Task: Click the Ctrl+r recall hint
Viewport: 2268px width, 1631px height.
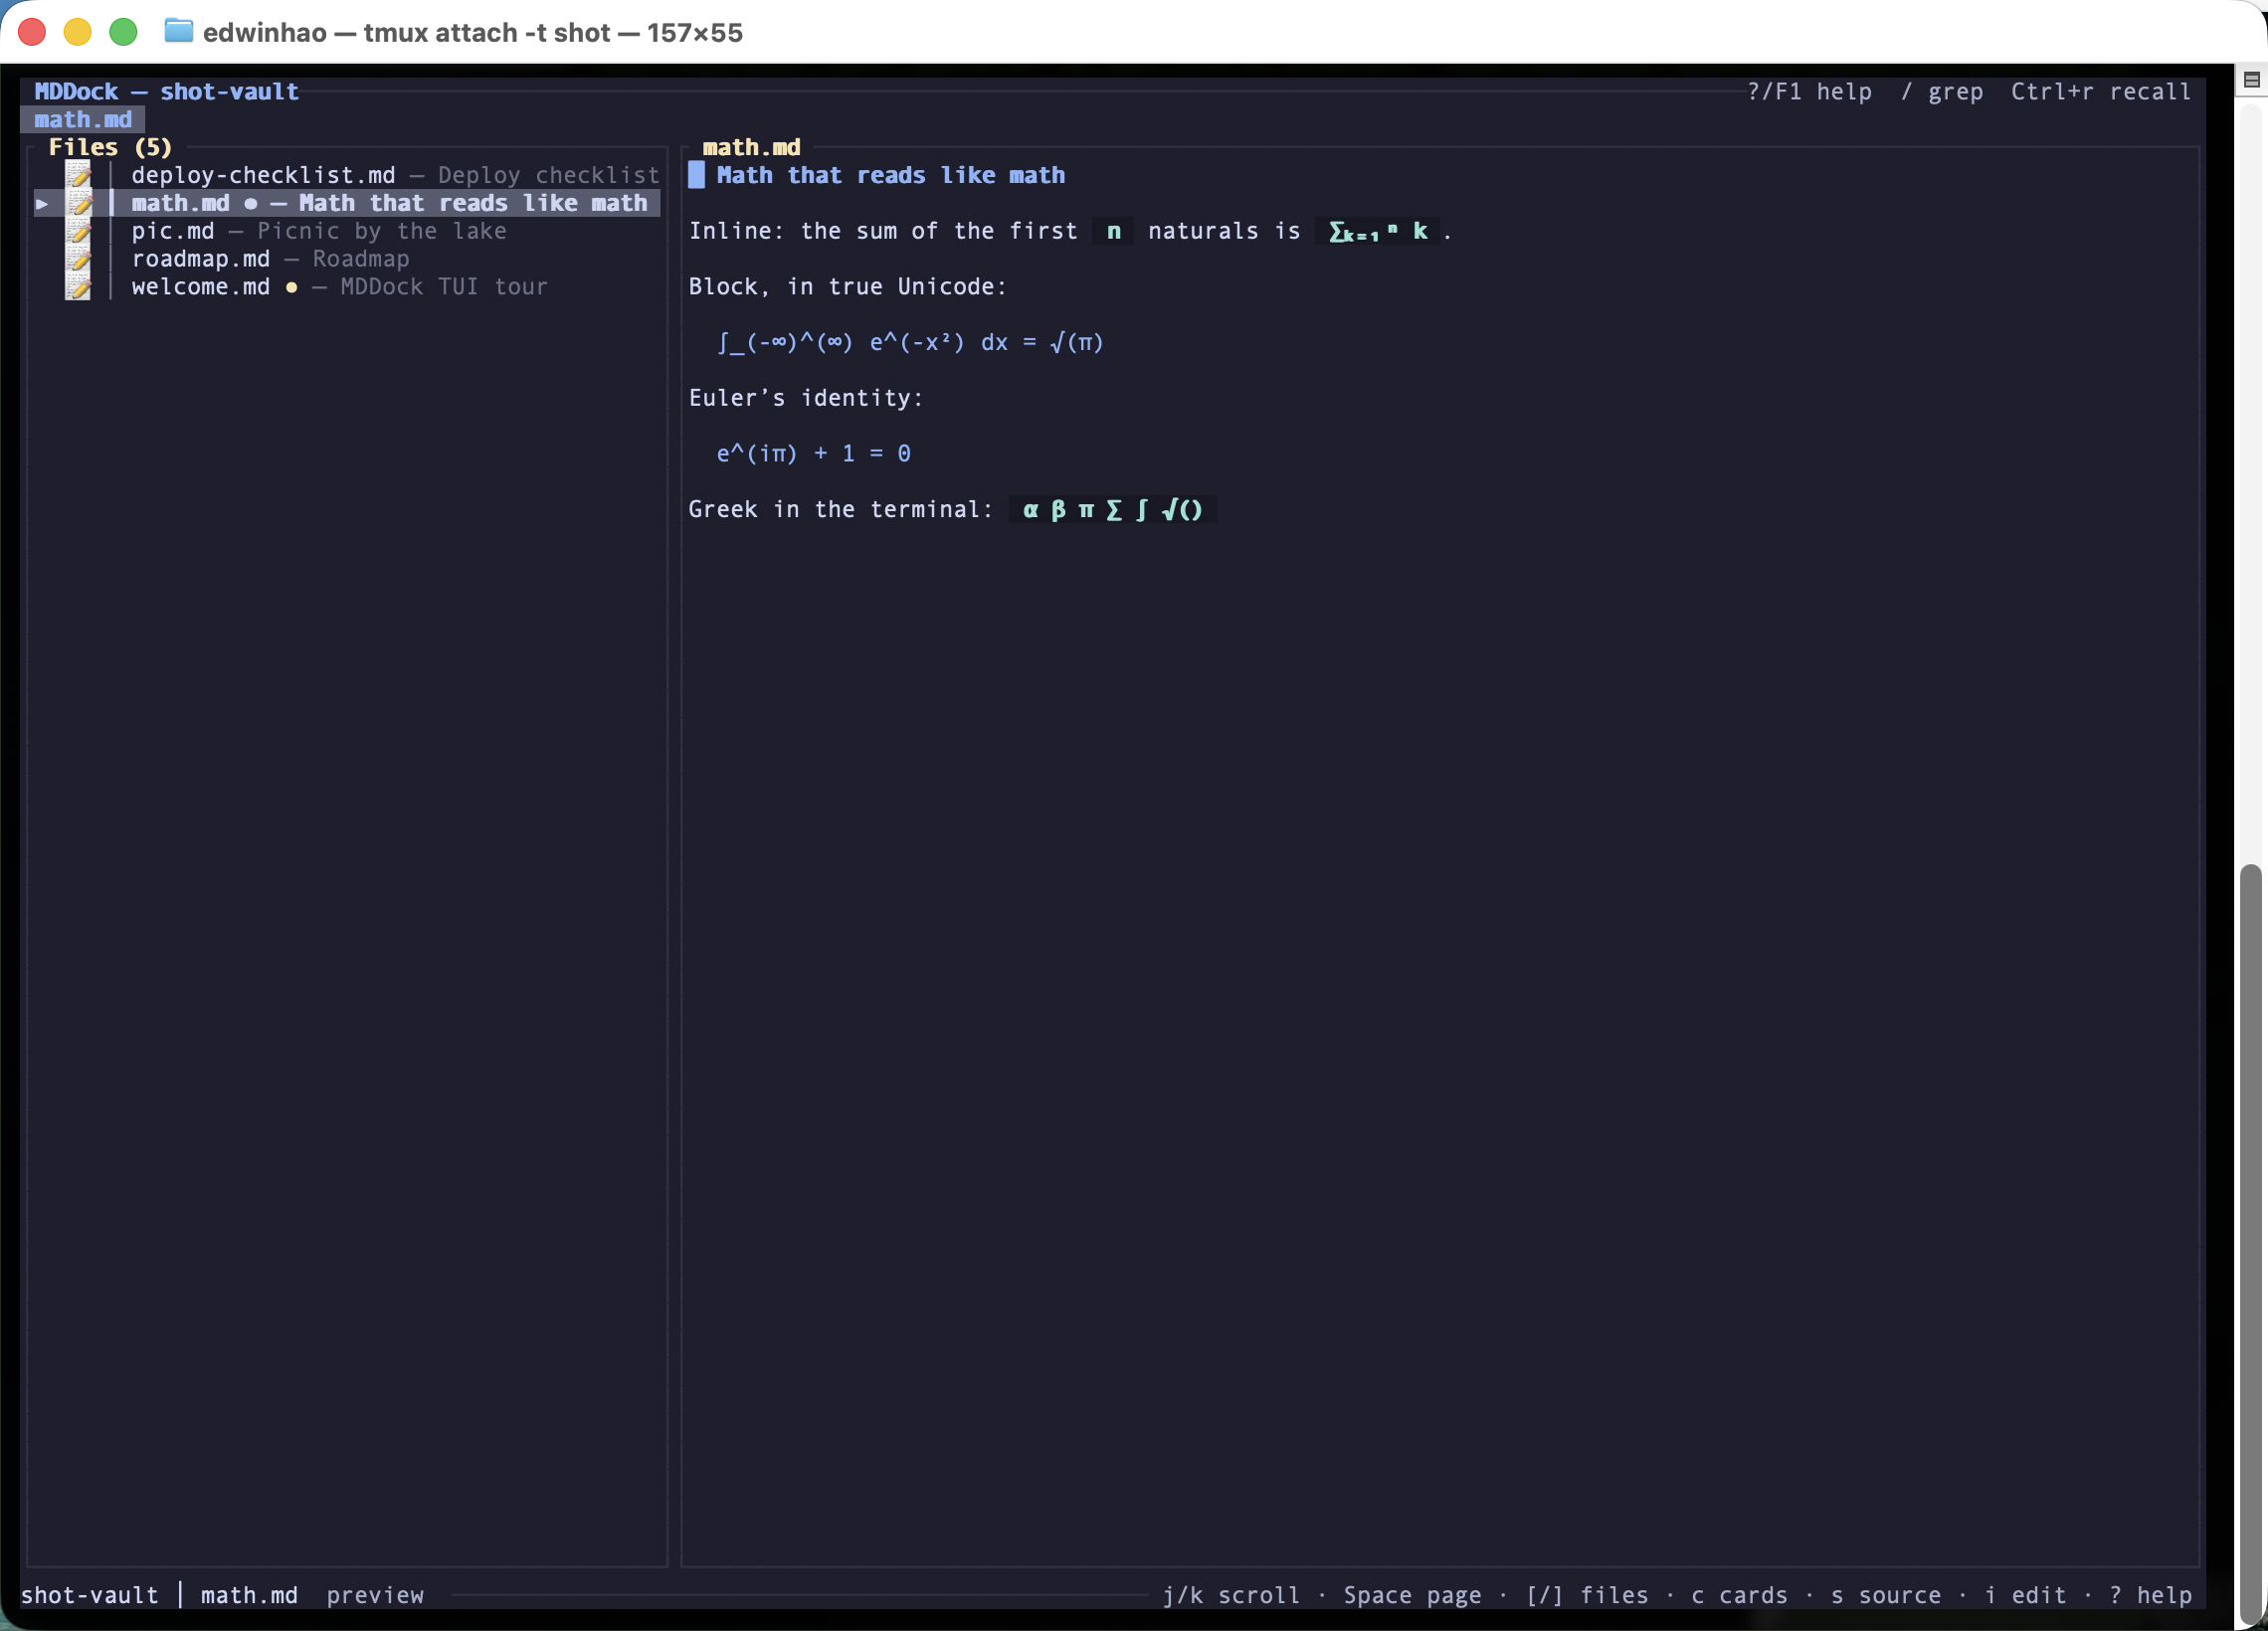Action: [x=2100, y=92]
